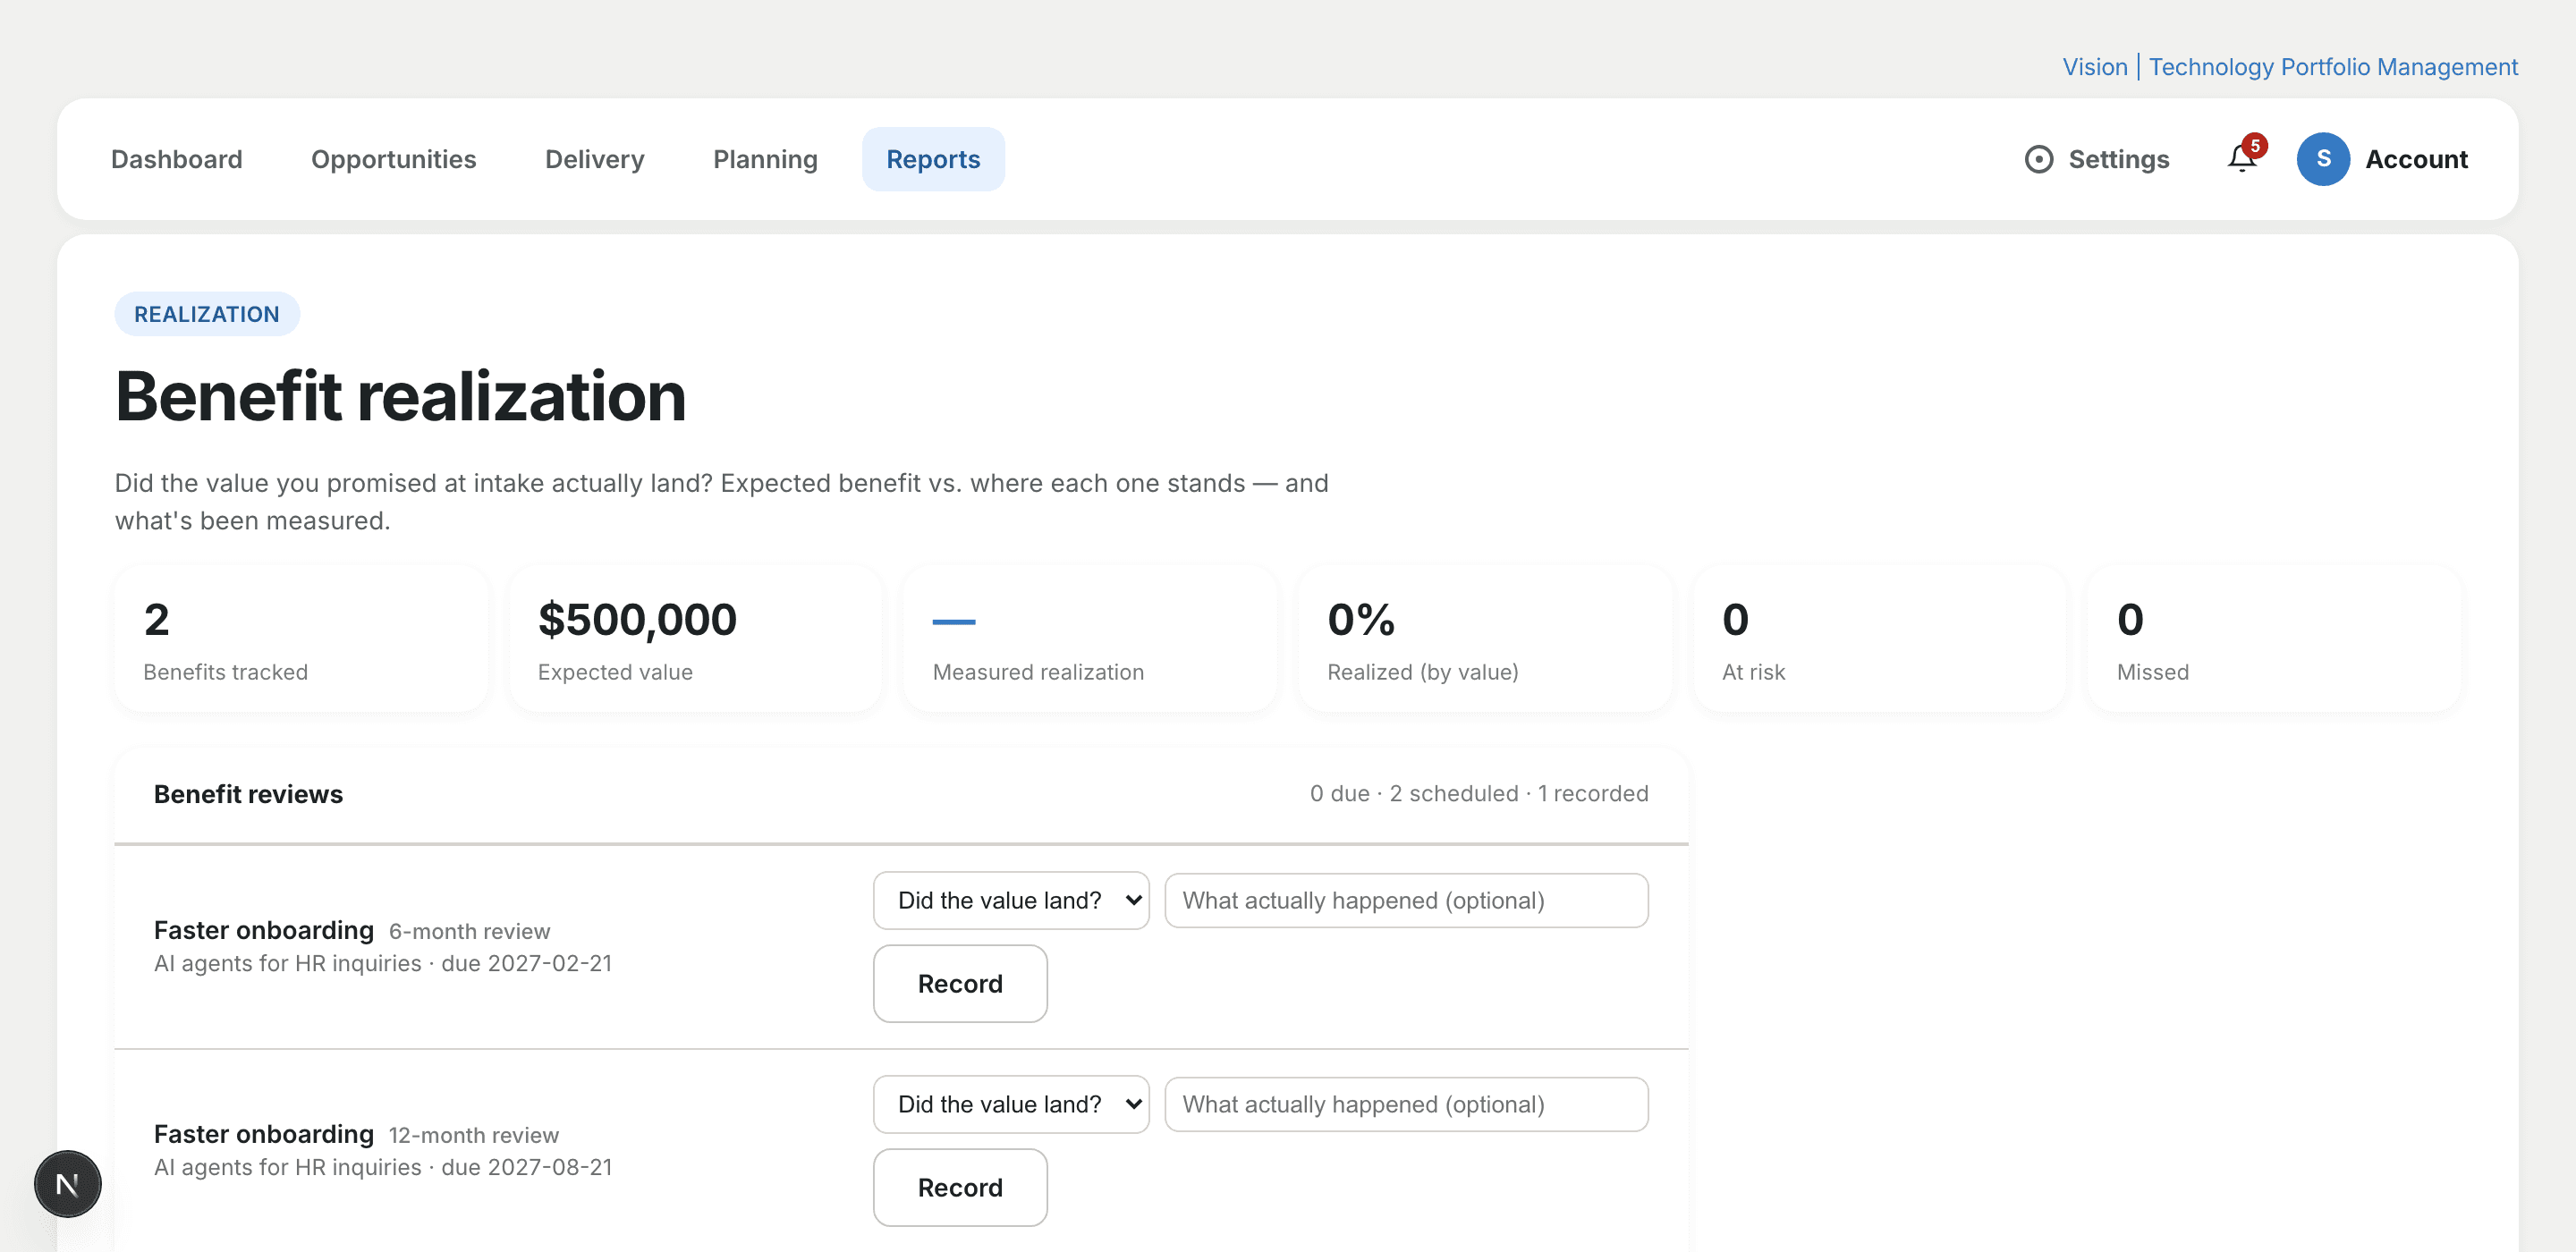Click the 'Missed' card label
Viewport: 2576px width, 1252px height.
pos(2152,672)
